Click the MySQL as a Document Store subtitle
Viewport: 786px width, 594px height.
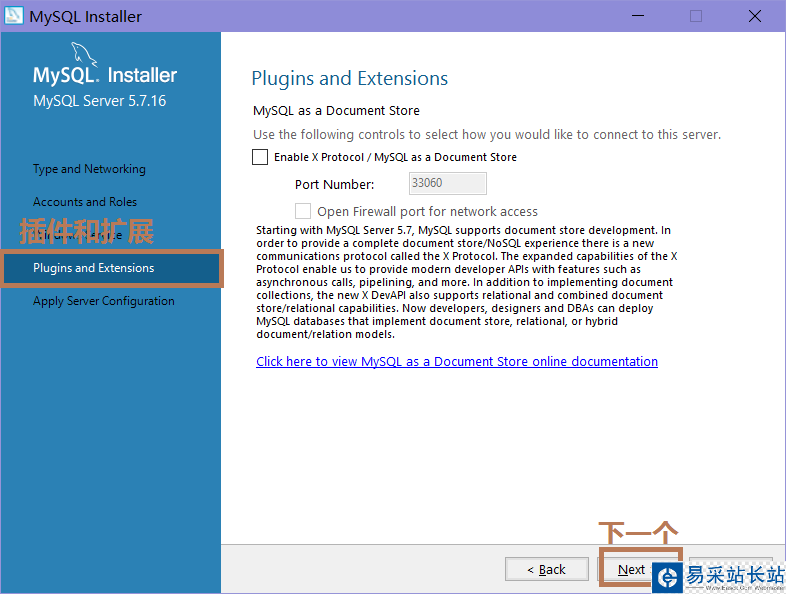(x=336, y=111)
